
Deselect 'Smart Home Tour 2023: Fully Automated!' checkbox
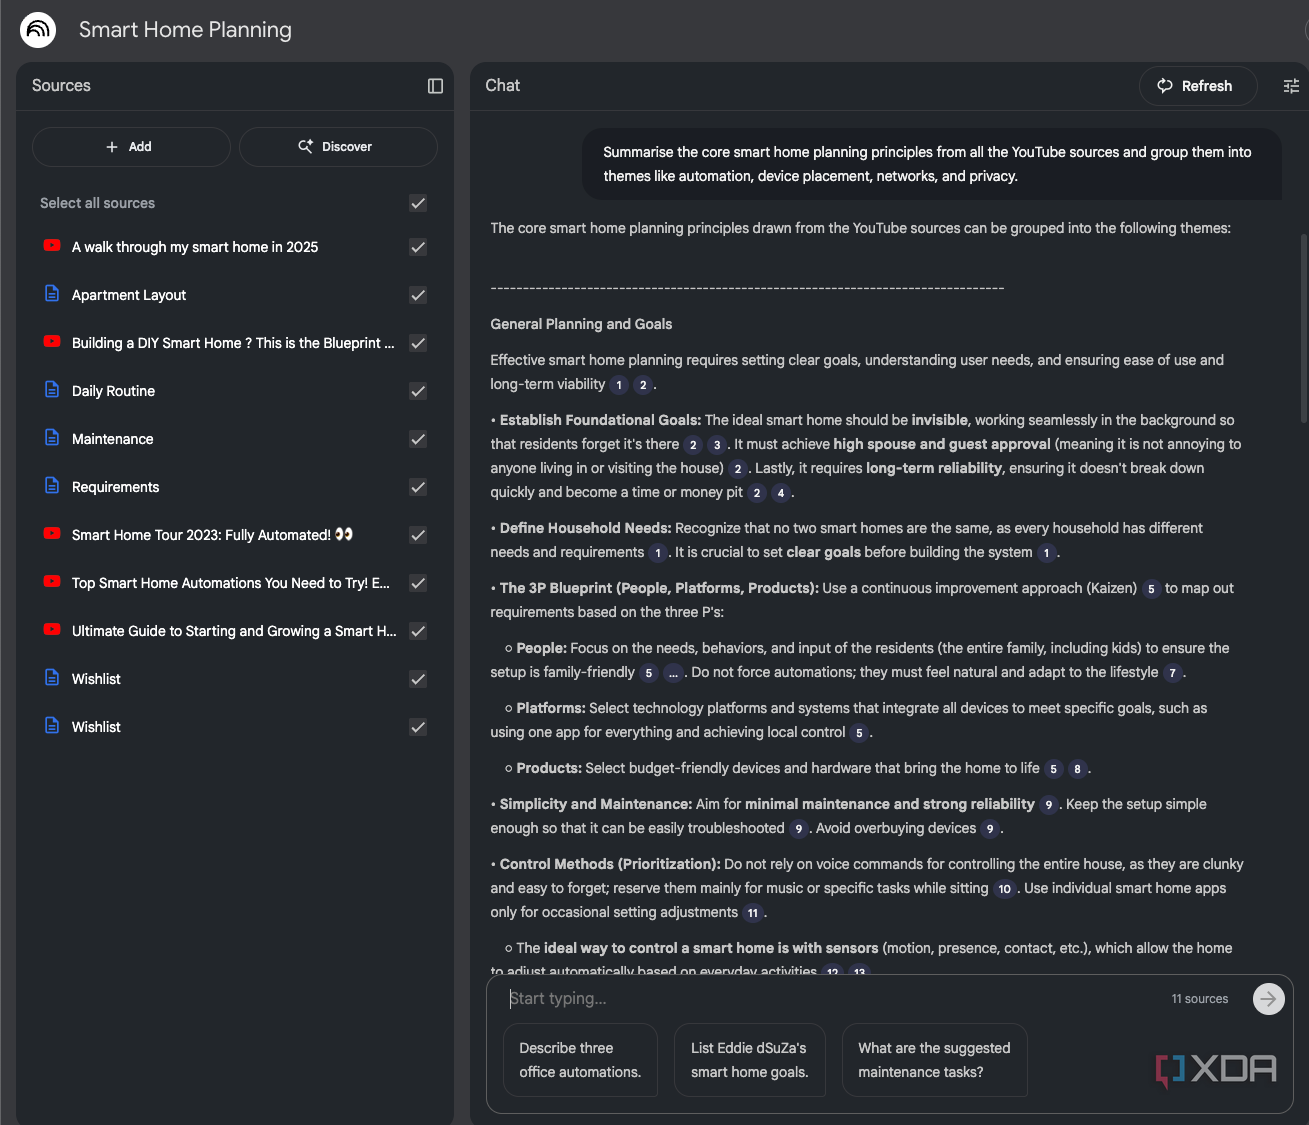click(x=418, y=535)
